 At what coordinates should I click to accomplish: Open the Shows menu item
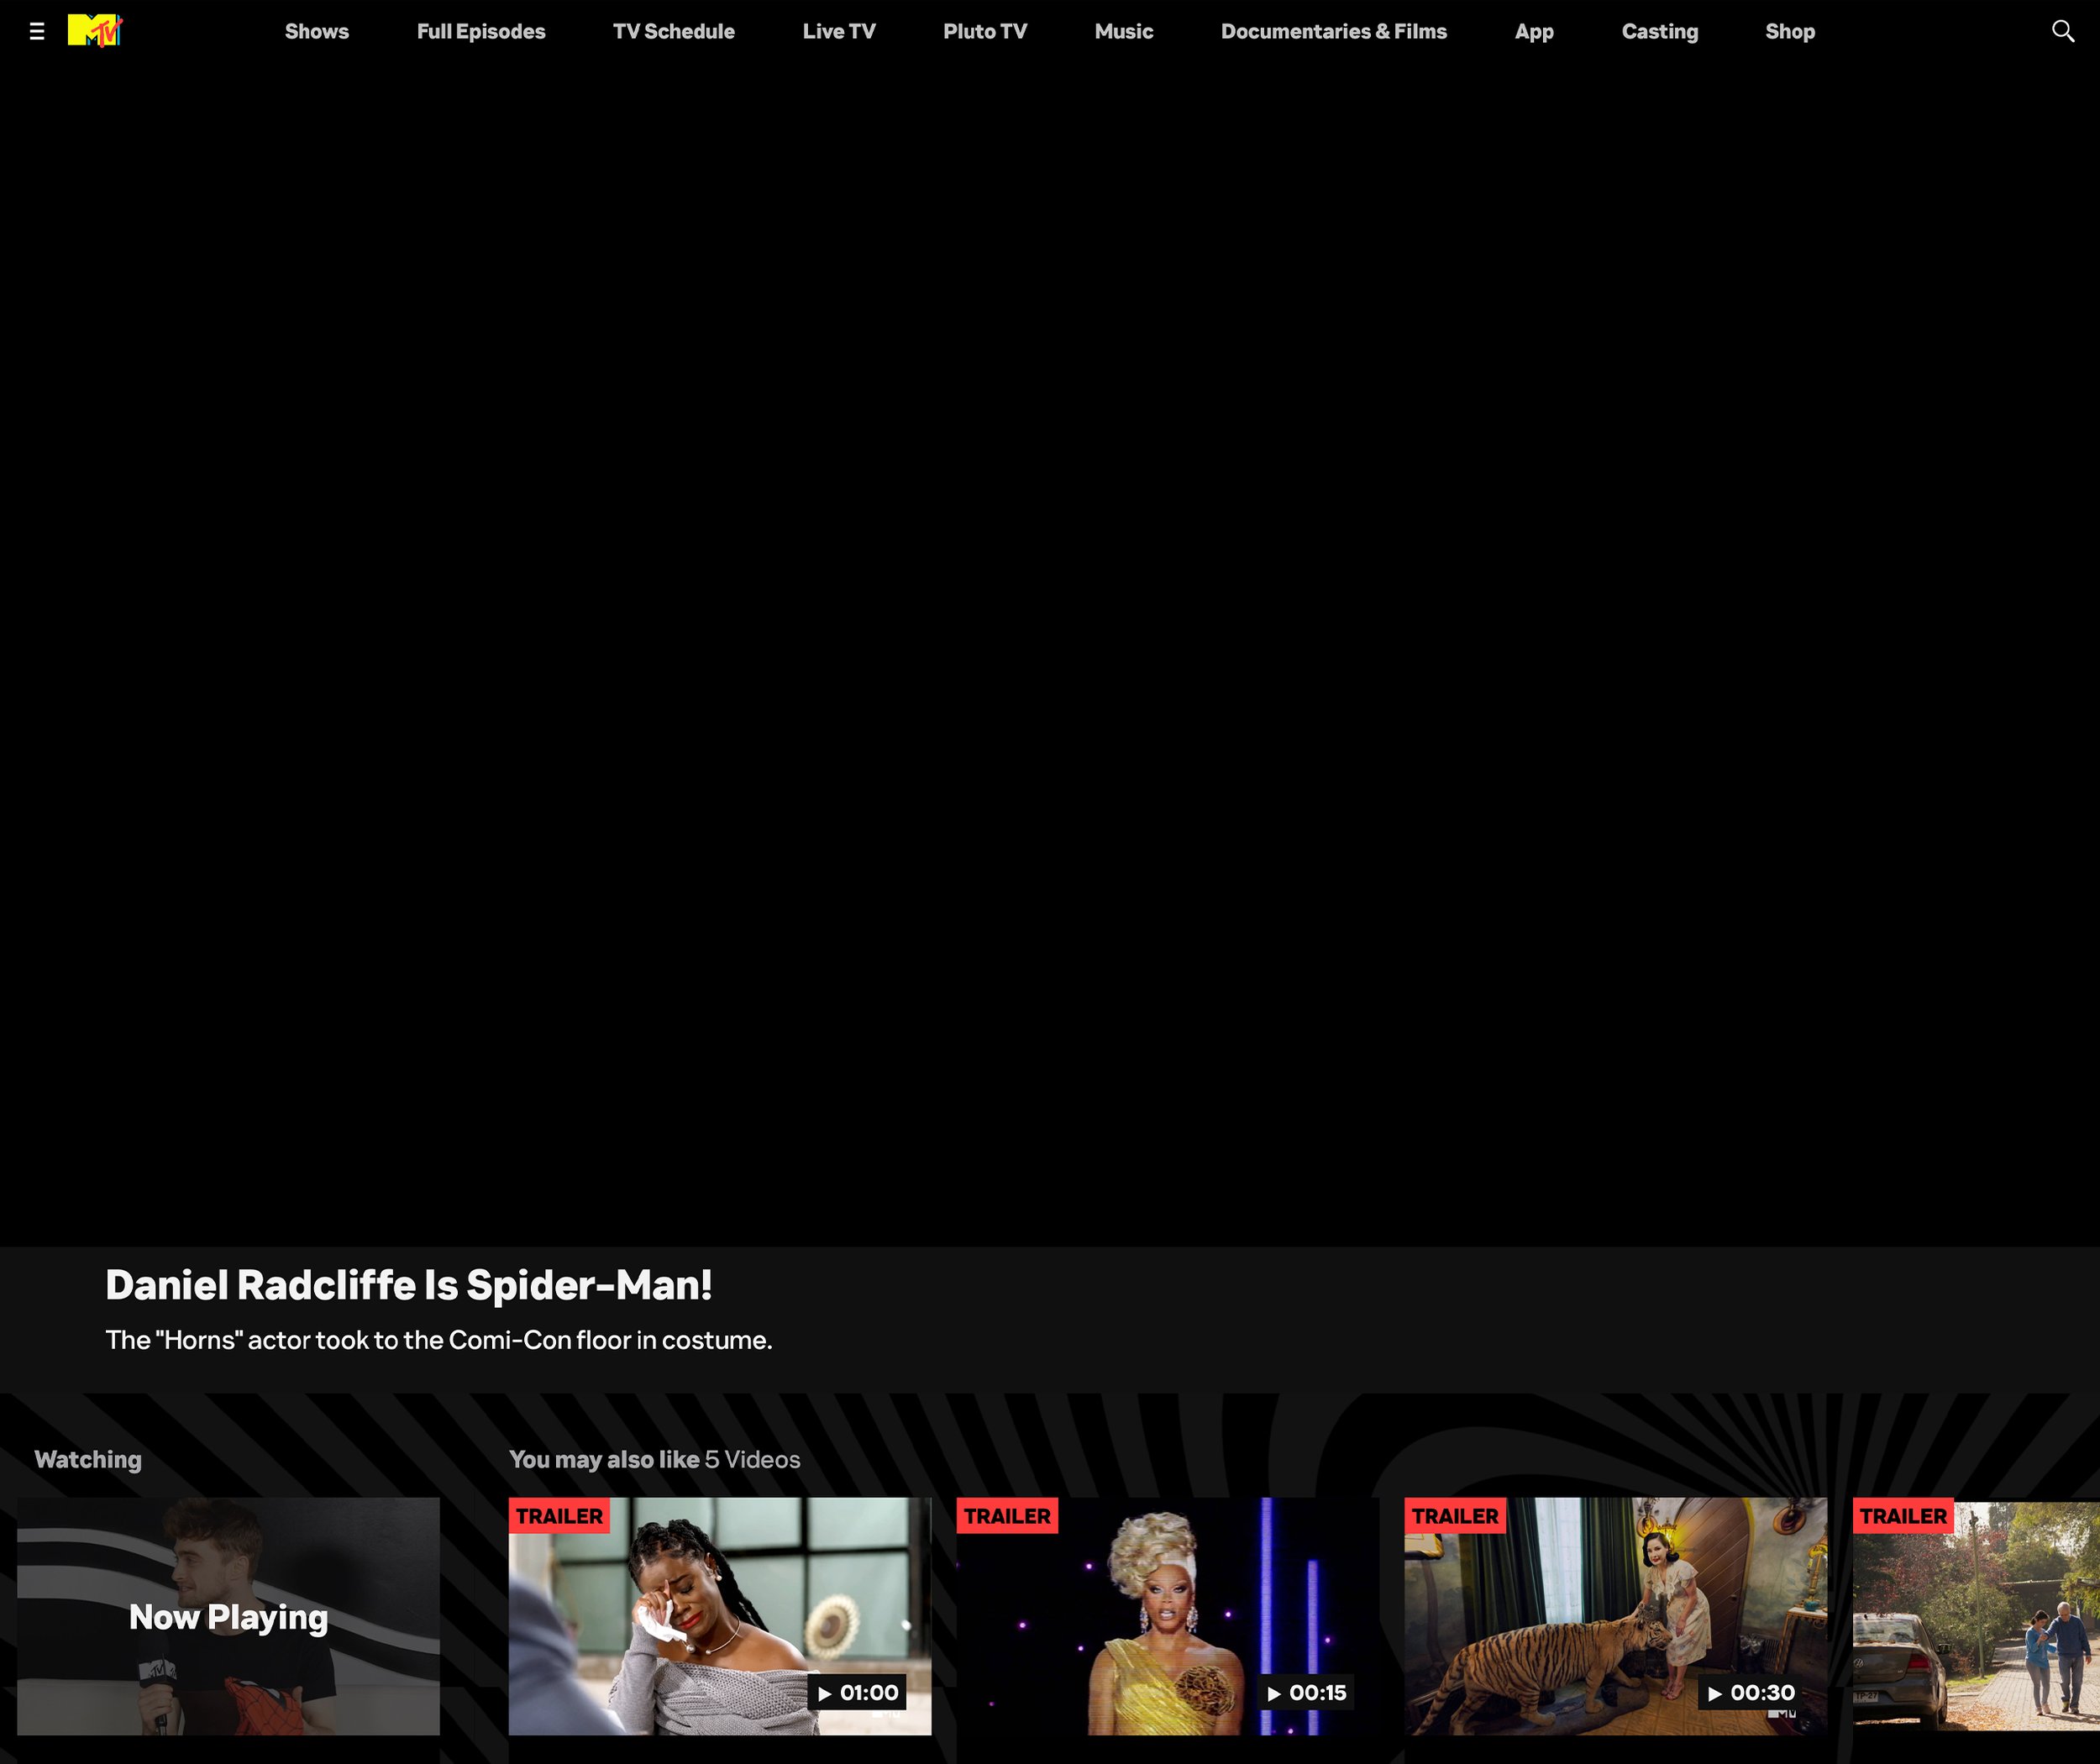coord(317,31)
